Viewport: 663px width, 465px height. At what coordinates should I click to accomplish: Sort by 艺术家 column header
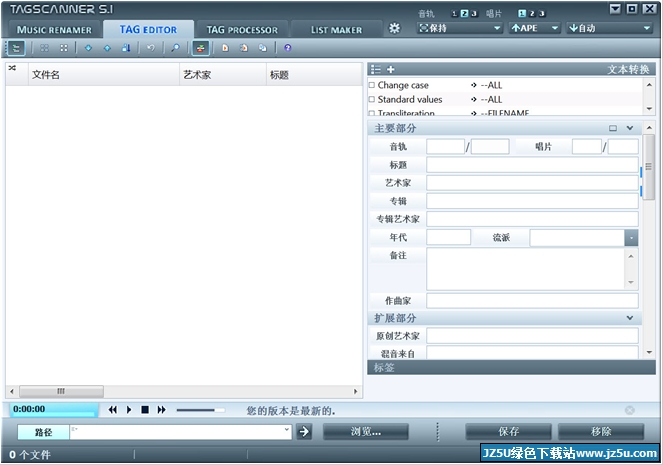[x=223, y=75]
